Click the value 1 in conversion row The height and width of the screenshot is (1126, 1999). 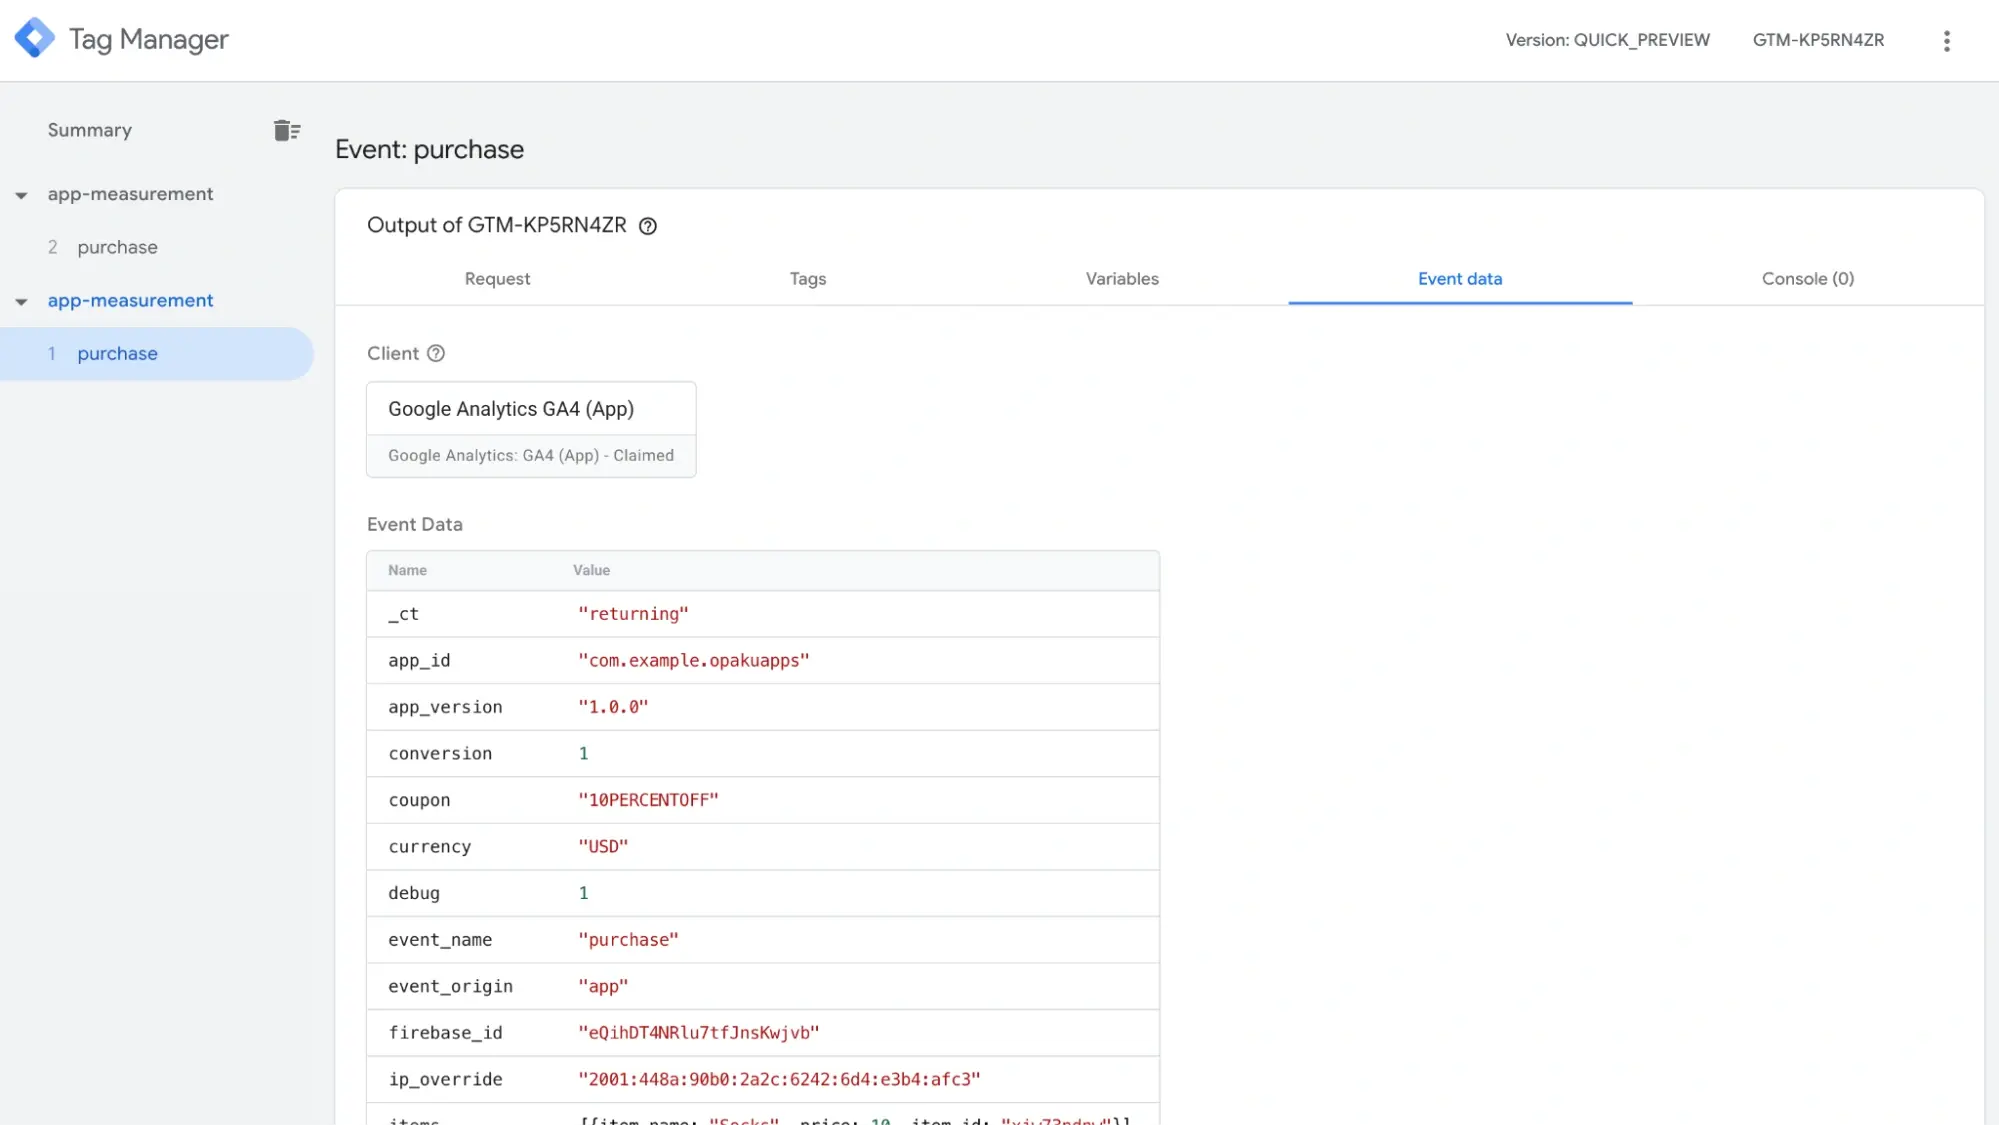pos(584,754)
